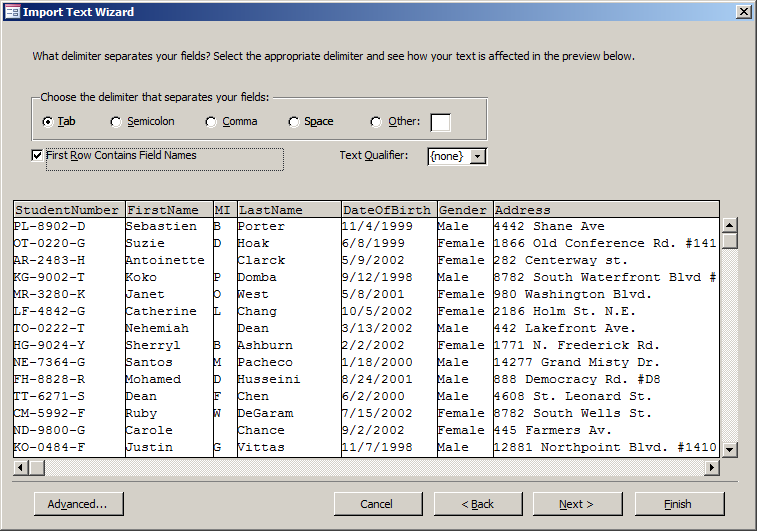Click address 4442 Shane Ave

tap(549, 226)
